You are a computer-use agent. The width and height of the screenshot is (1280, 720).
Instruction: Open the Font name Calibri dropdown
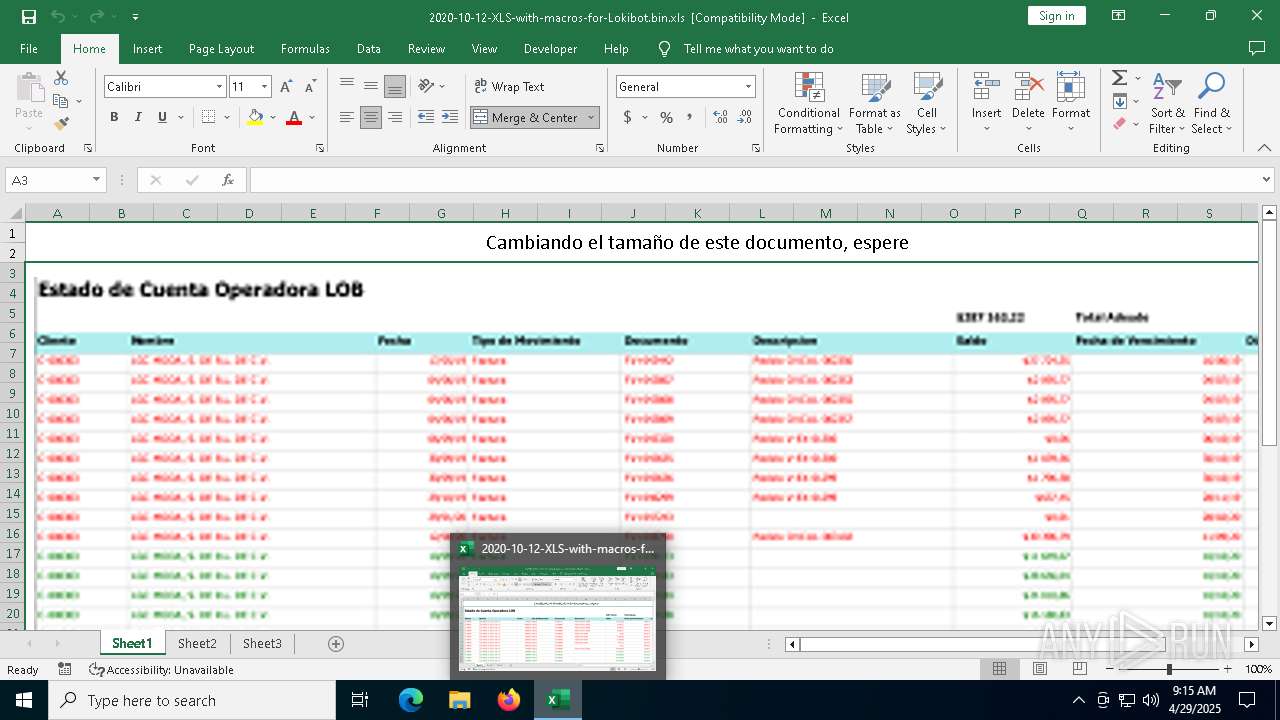pos(219,87)
